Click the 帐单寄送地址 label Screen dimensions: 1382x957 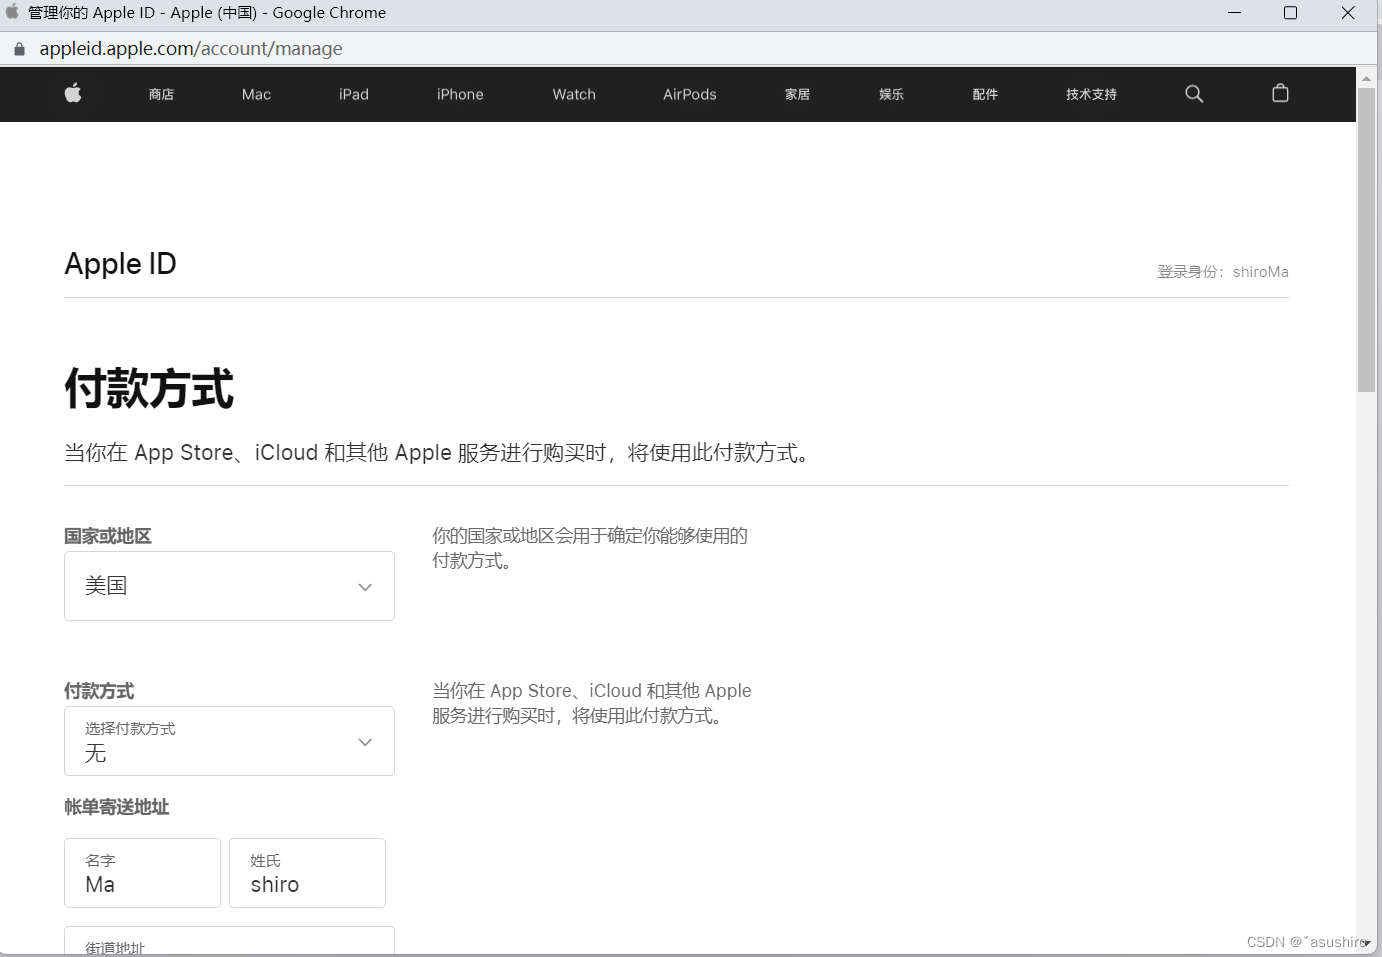[117, 807]
